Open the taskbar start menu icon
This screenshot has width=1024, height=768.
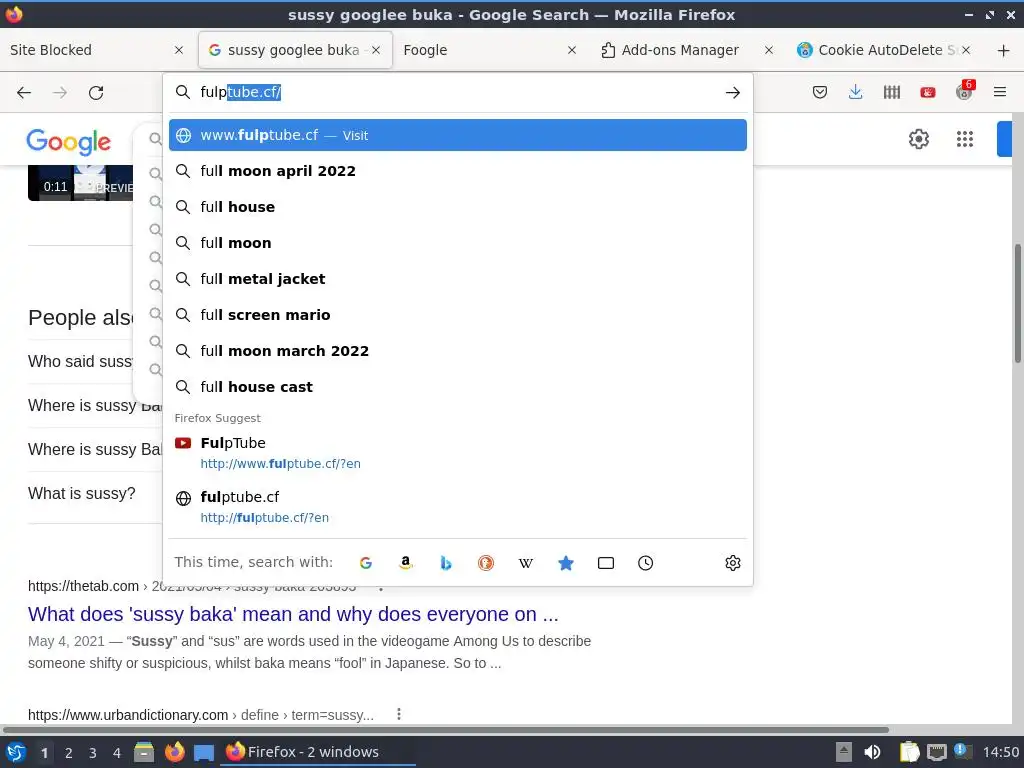tap(16, 752)
